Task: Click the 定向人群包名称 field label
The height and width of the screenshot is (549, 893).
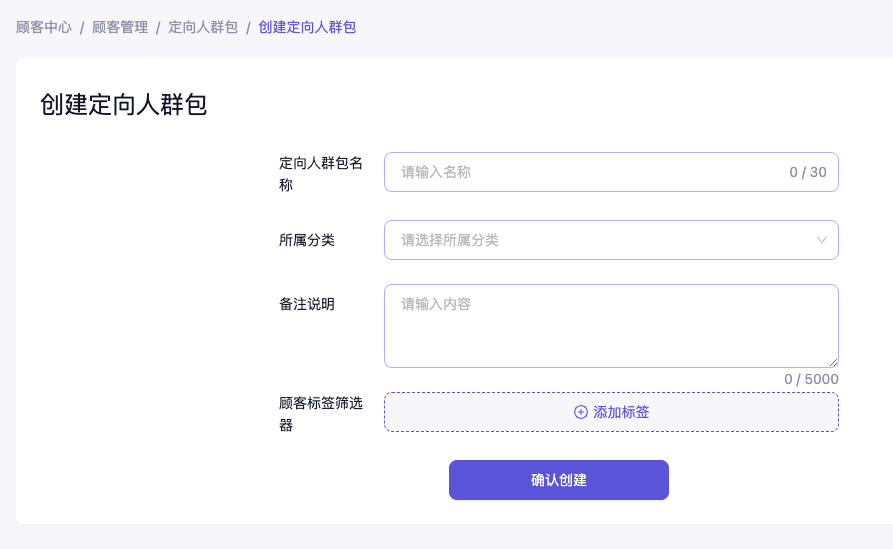Action: 320,173
